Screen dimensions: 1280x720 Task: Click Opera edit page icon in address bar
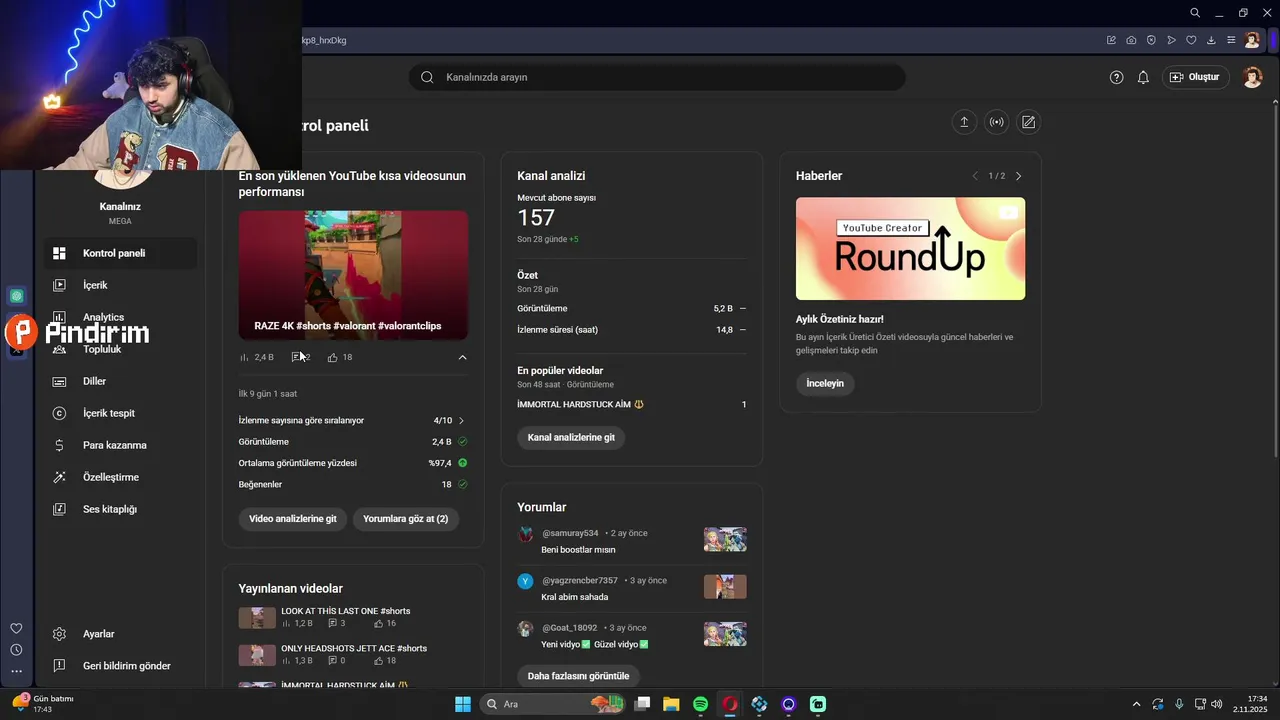coord(1111,40)
